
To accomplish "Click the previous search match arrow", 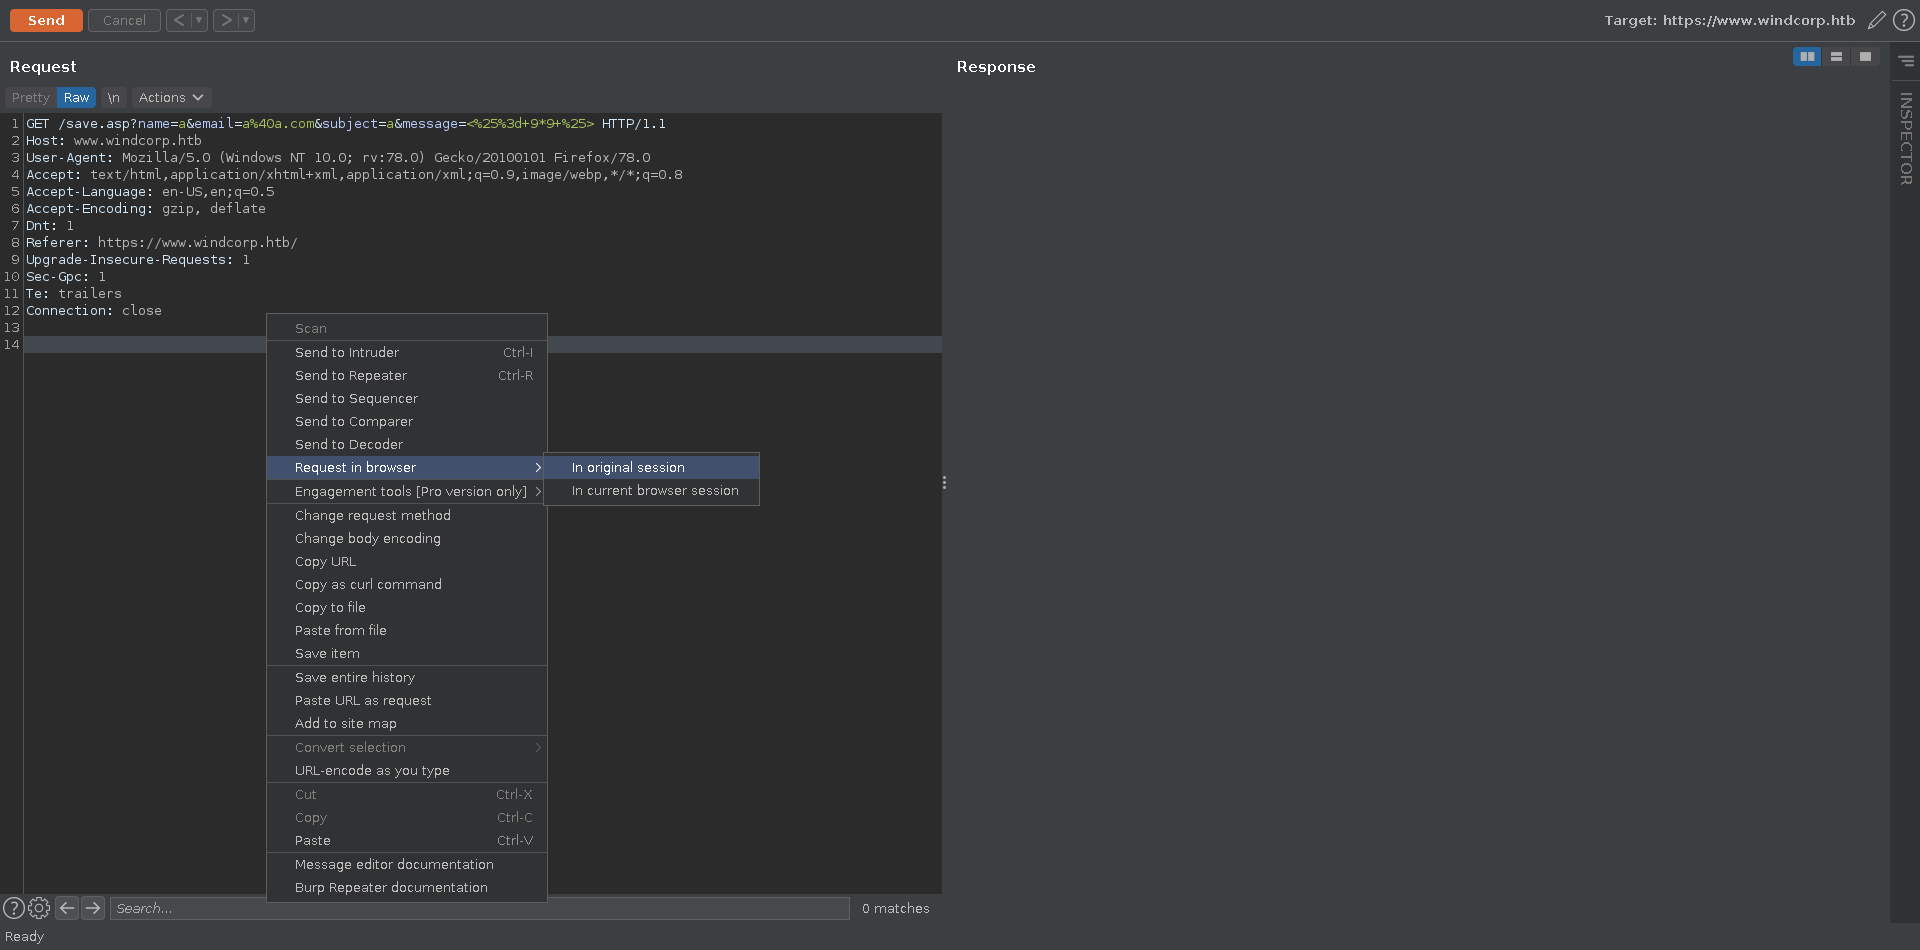I will pyautogui.click(x=67, y=908).
